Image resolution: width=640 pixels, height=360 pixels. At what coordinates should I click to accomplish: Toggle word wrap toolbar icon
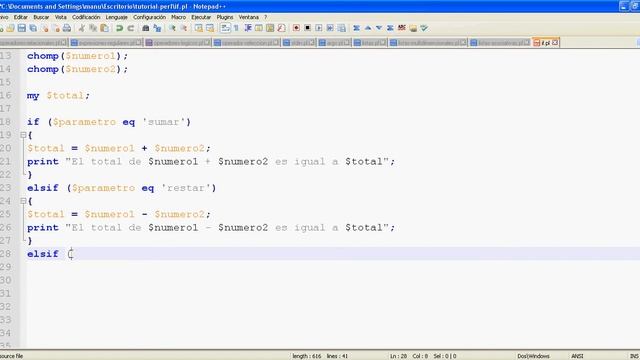(225, 28)
